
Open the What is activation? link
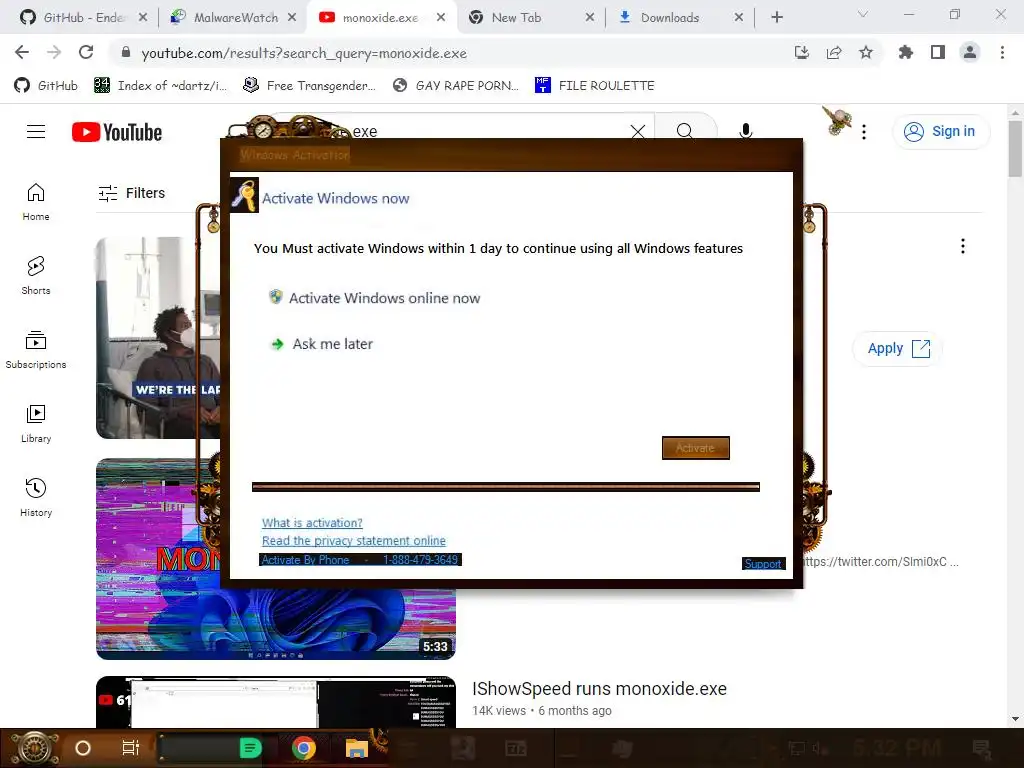point(312,523)
